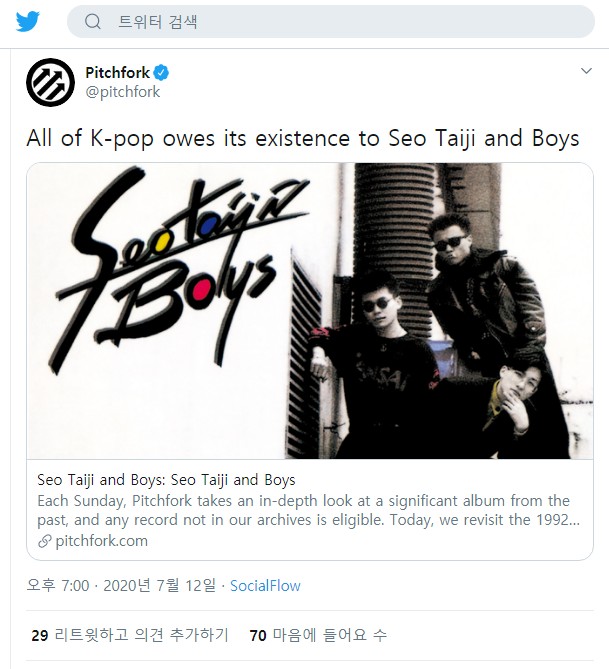This screenshot has height=669, width=609.
Task: Click the search magnifier icon
Action: [x=93, y=21]
